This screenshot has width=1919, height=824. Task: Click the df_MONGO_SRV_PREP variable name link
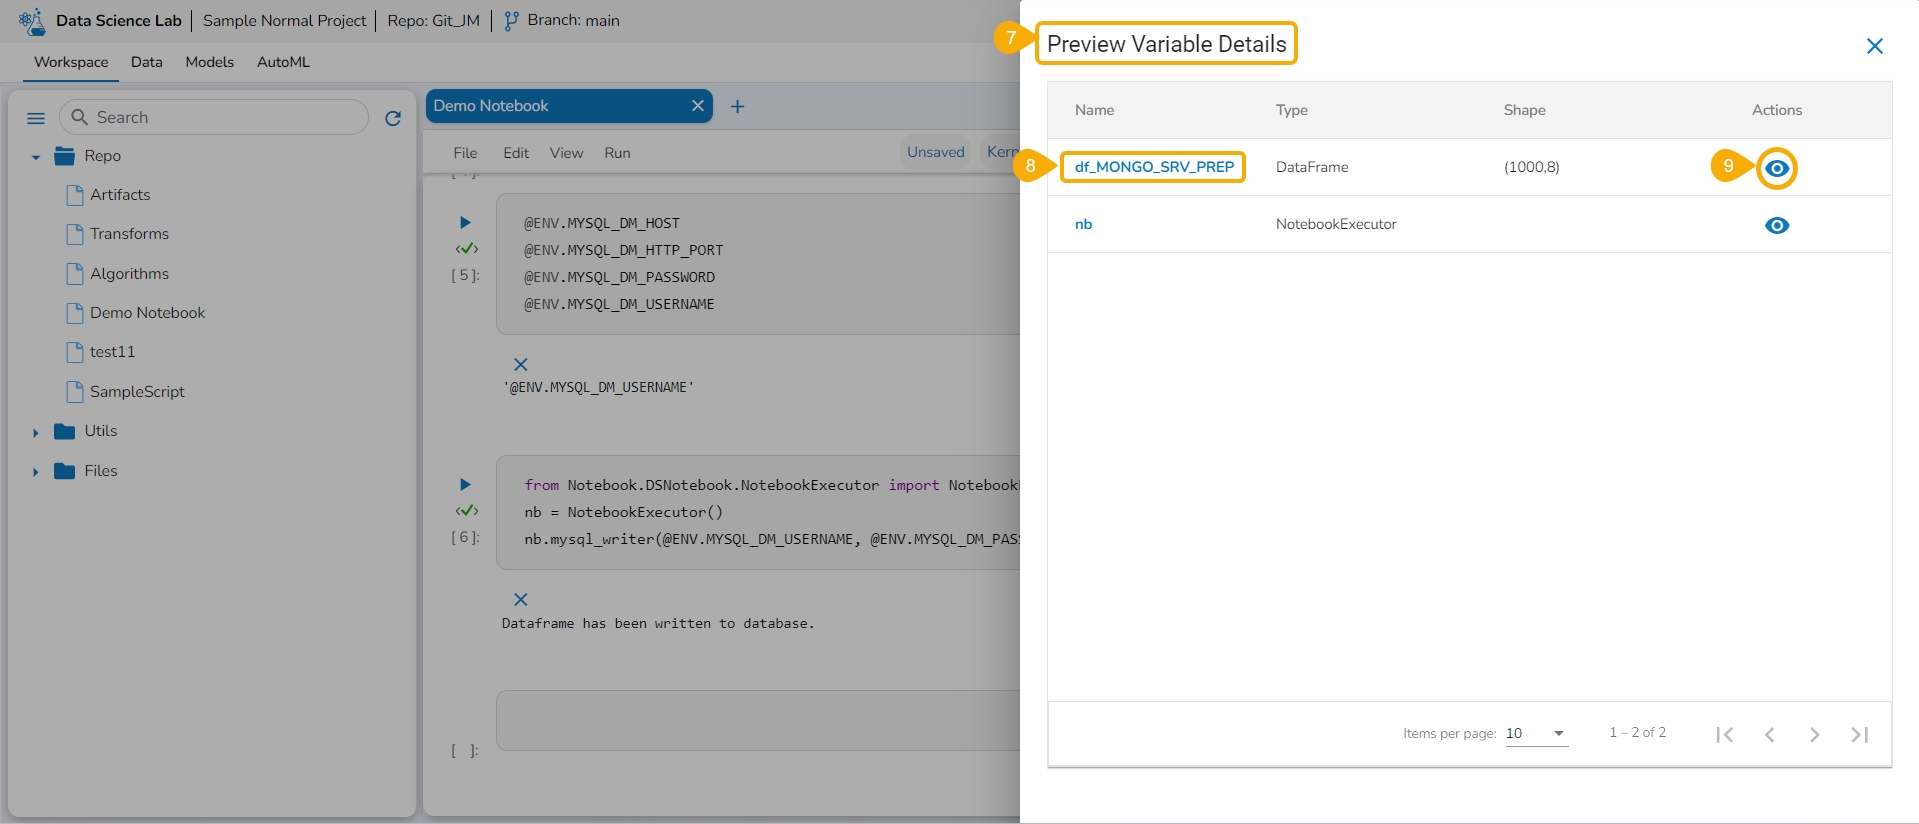(x=1153, y=167)
